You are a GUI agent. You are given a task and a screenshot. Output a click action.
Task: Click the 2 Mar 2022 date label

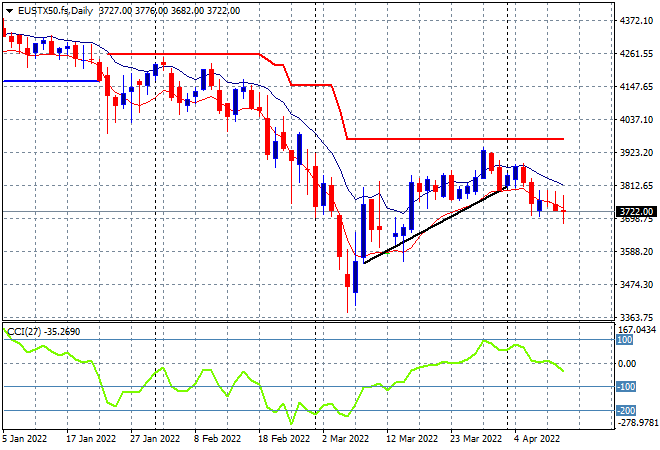pyautogui.click(x=346, y=439)
